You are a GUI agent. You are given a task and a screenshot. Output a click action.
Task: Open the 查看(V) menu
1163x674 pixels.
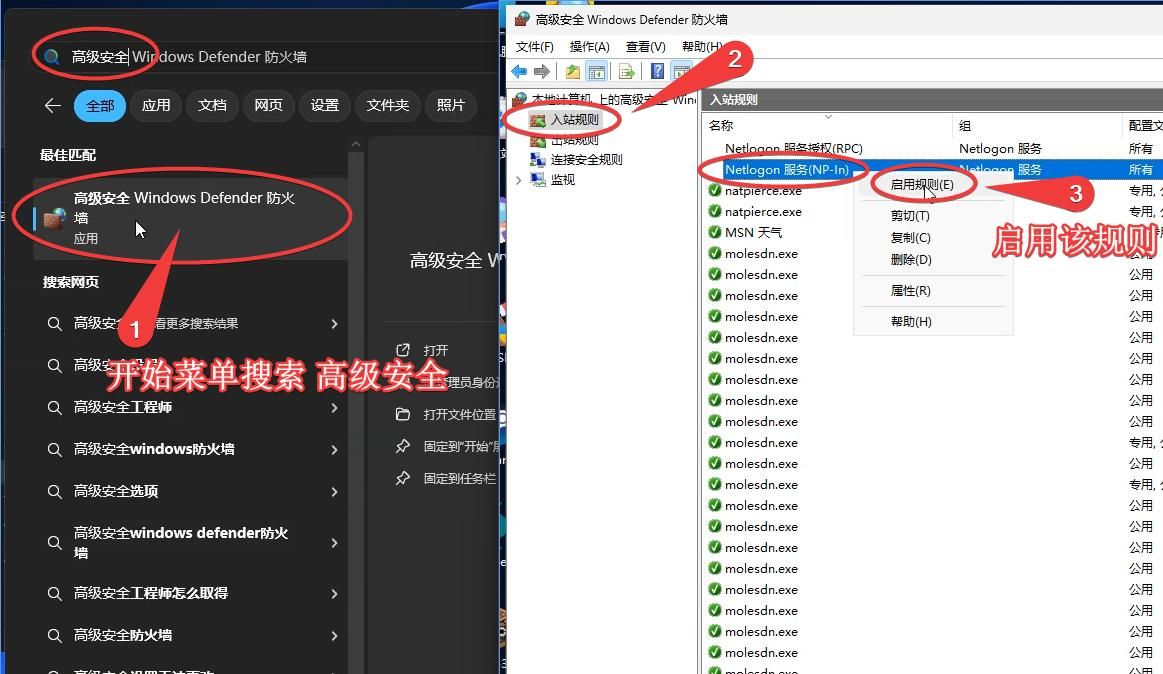645,46
